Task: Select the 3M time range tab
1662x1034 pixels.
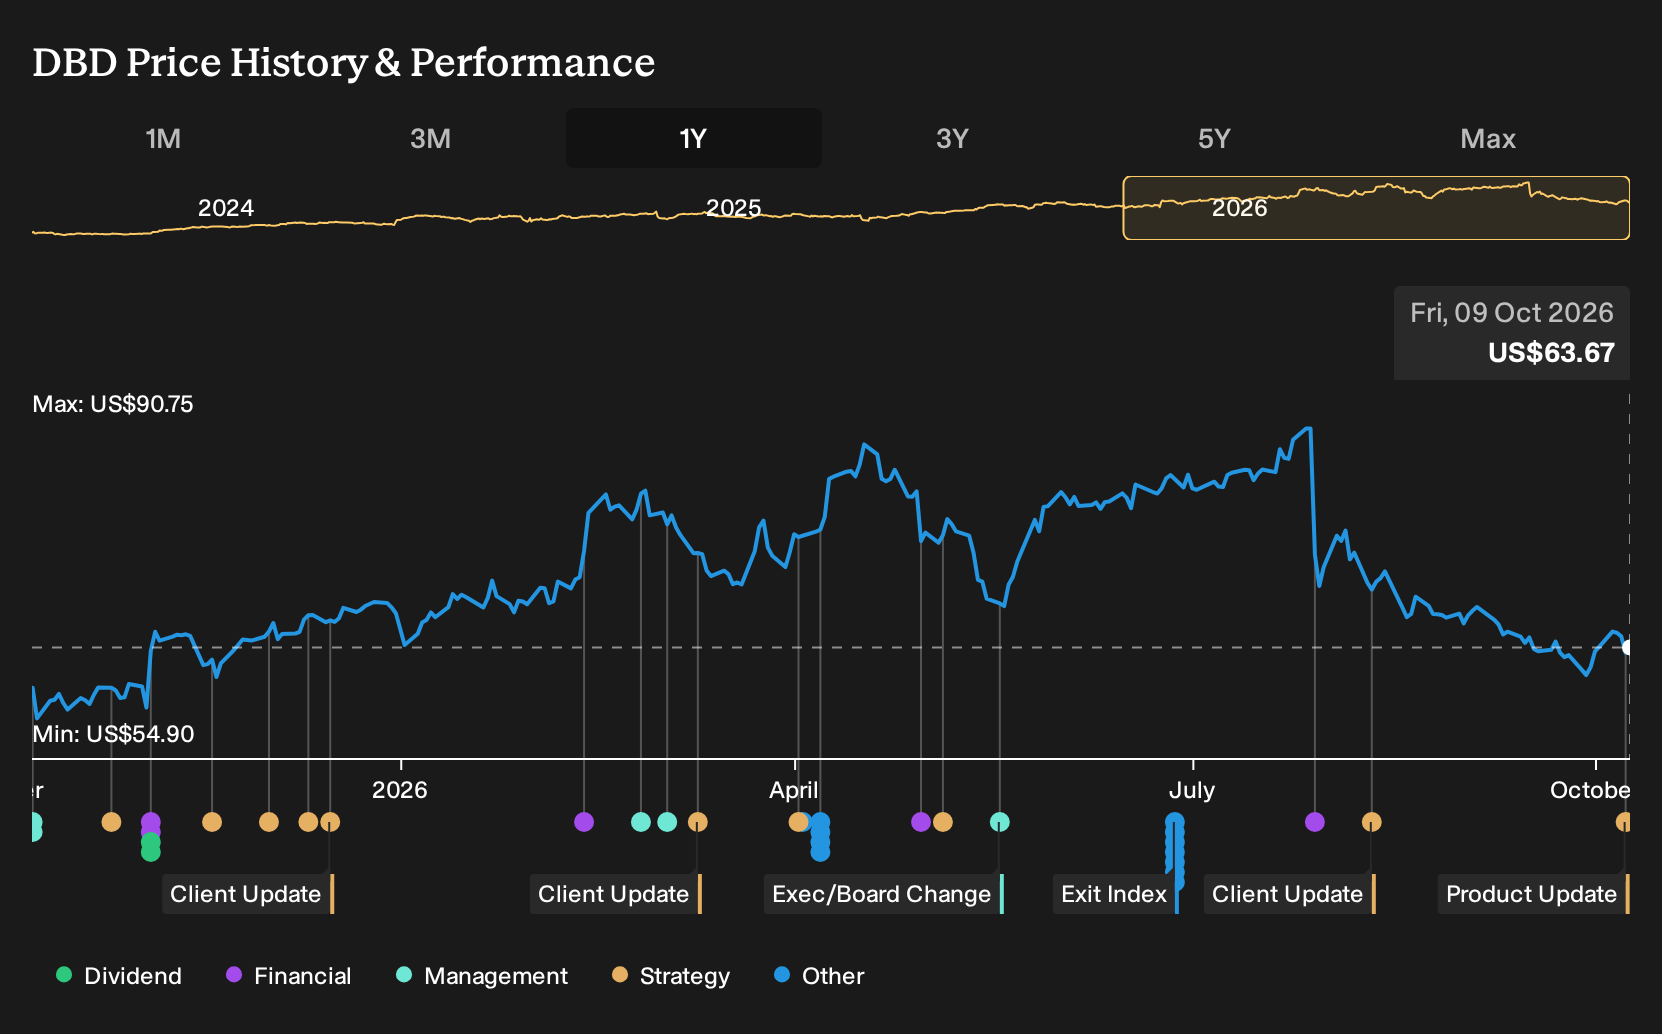Action: (x=430, y=138)
